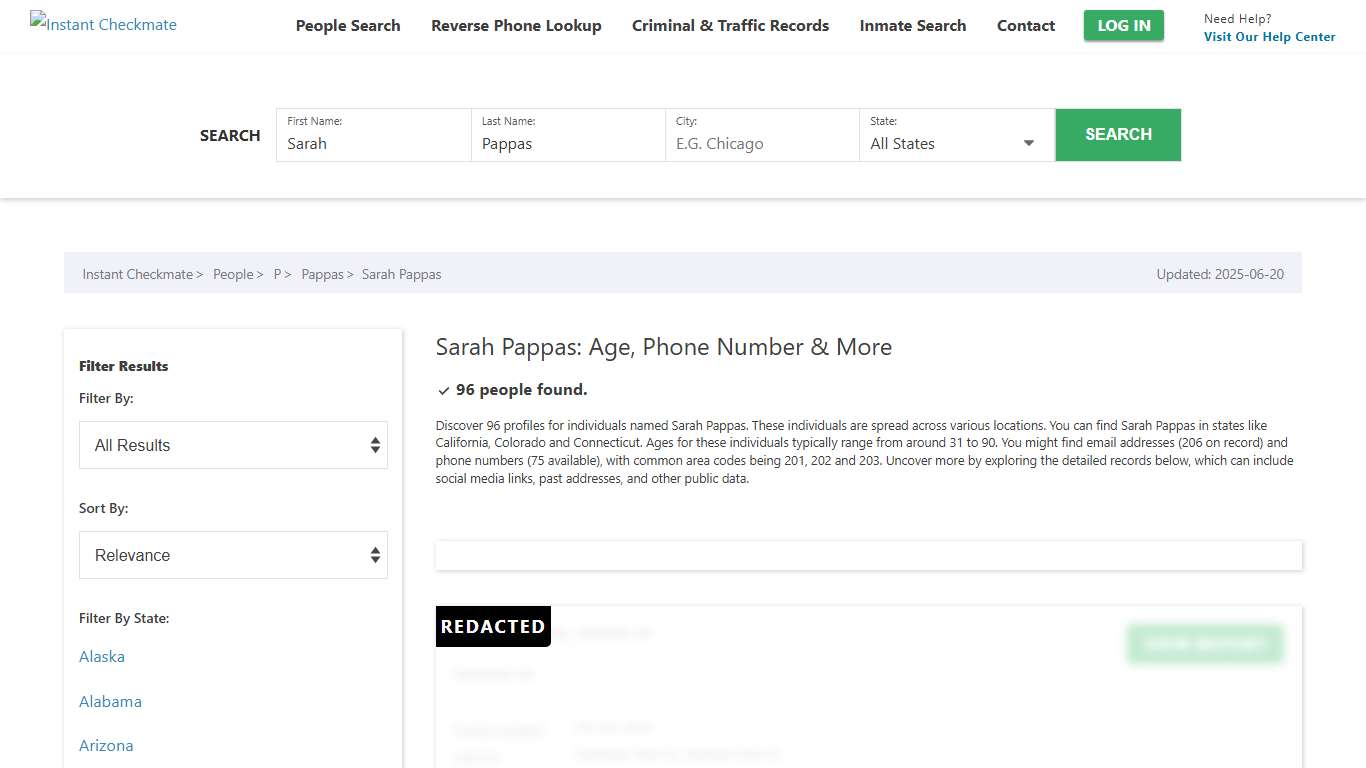Open the Pappas breadcrumb link
The height and width of the screenshot is (768, 1366).
coord(322,273)
